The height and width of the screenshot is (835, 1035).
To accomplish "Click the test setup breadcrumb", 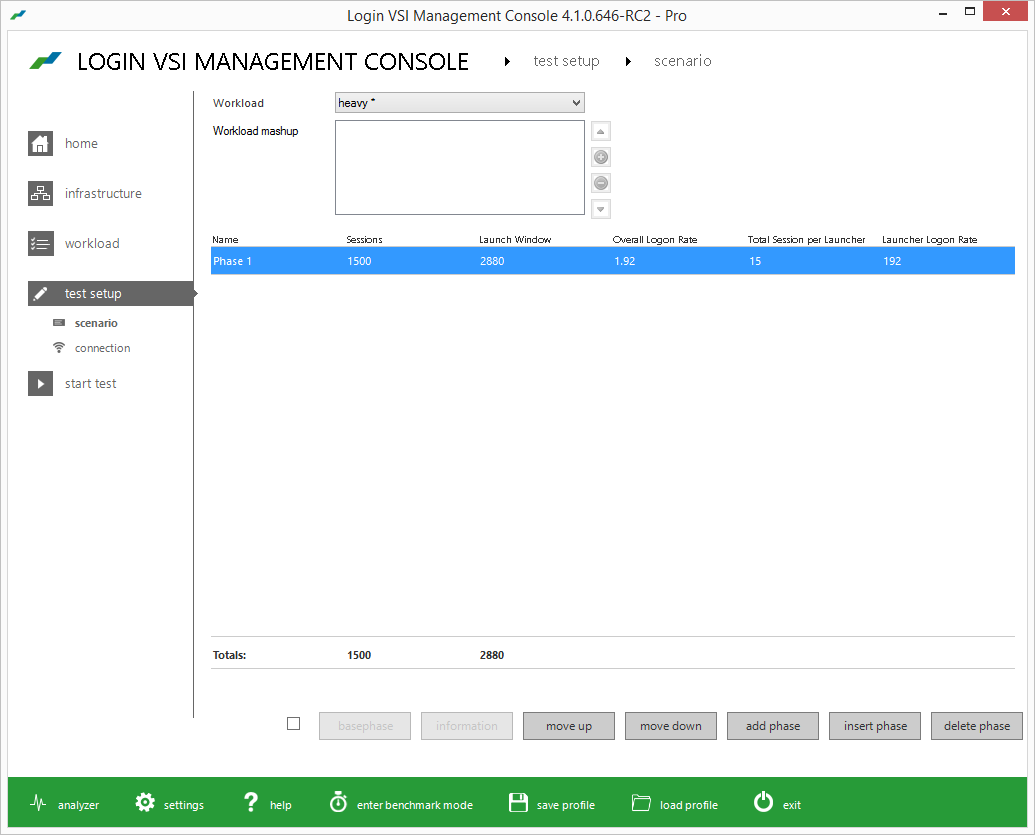I will point(566,61).
